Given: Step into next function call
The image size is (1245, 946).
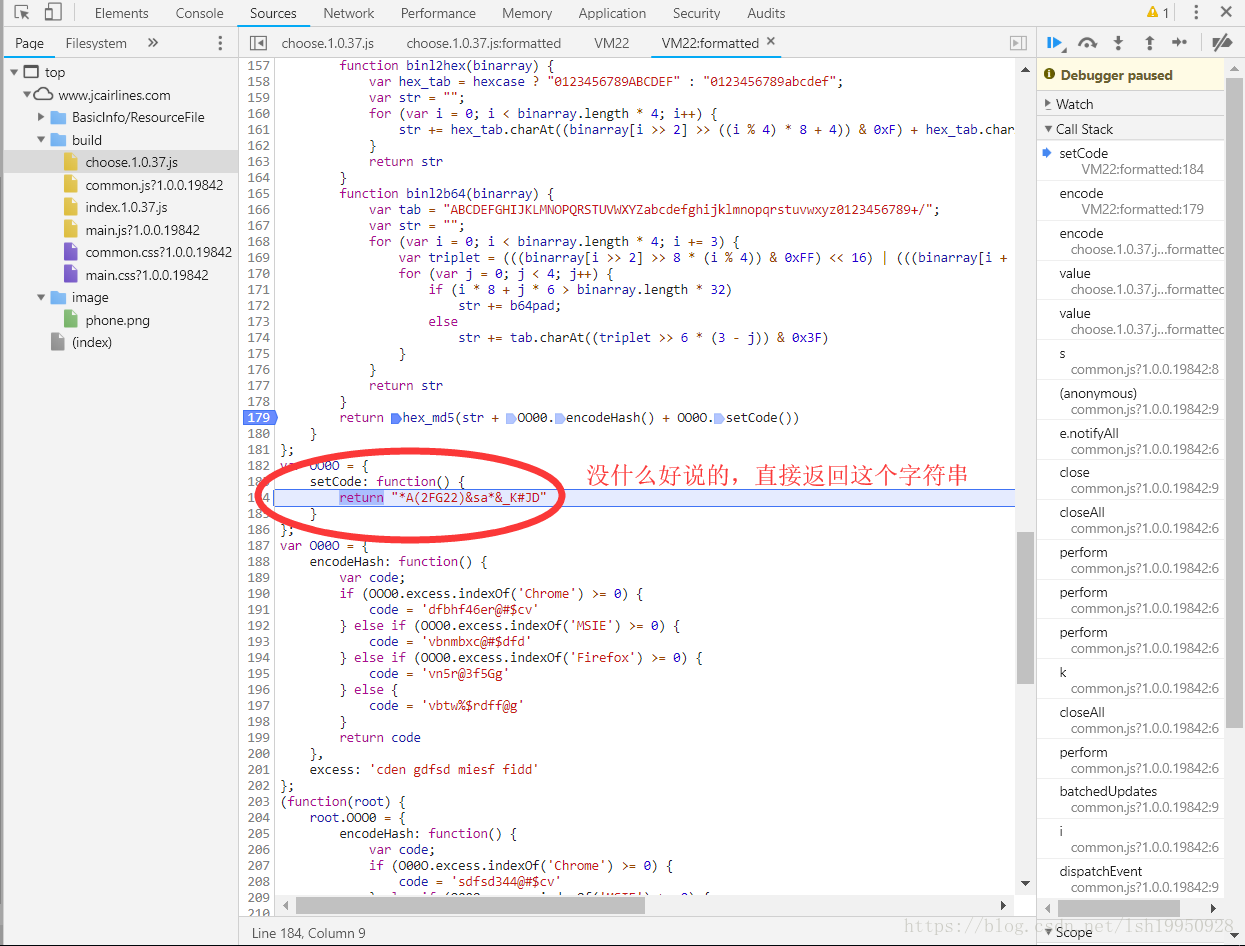Looking at the screenshot, I should (1118, 43).
